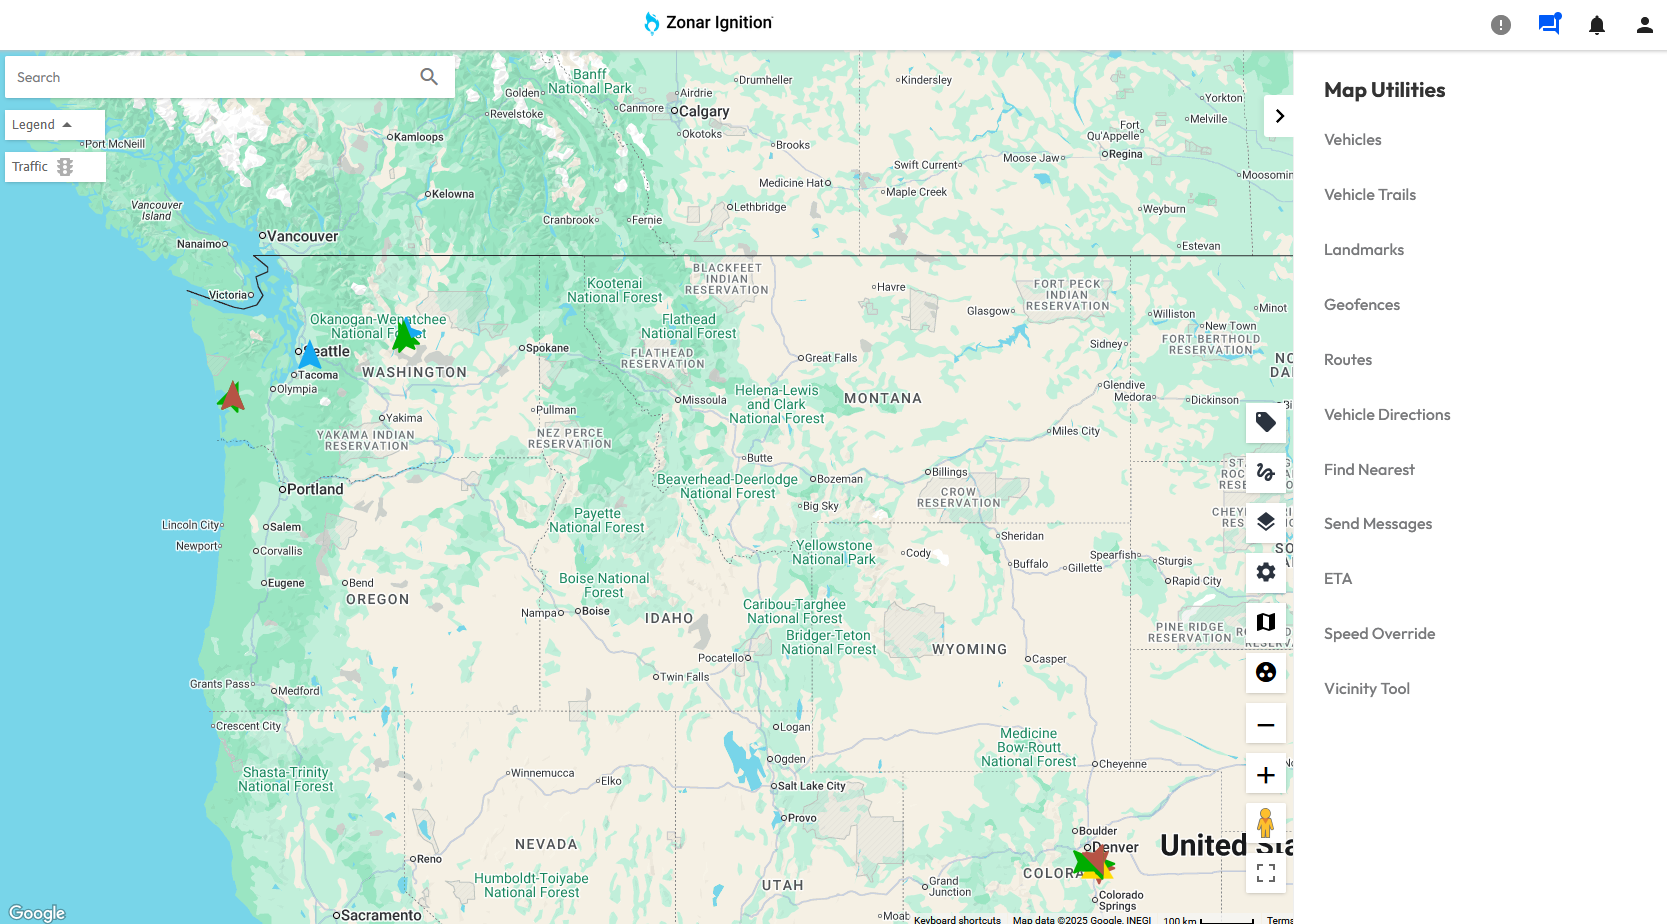Collapse the Legend panel
The height and width of the screenshot is (924, 1667).
coord(55,124)
